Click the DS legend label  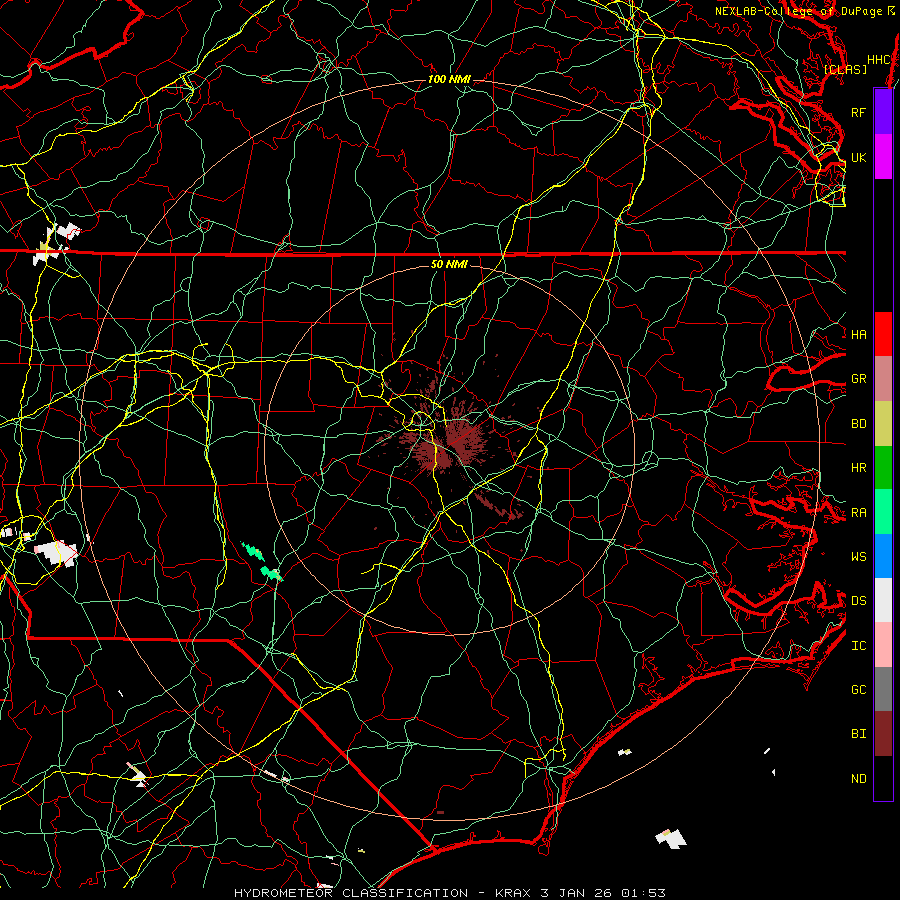coord(859,601)
